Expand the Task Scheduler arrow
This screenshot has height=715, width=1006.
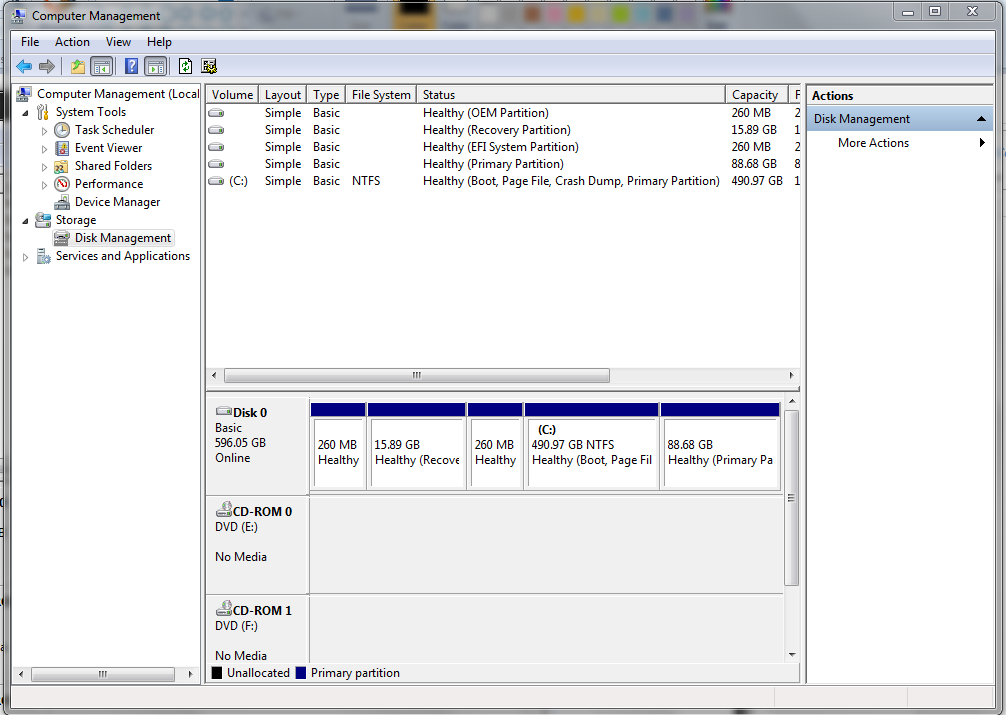point(44,131)
